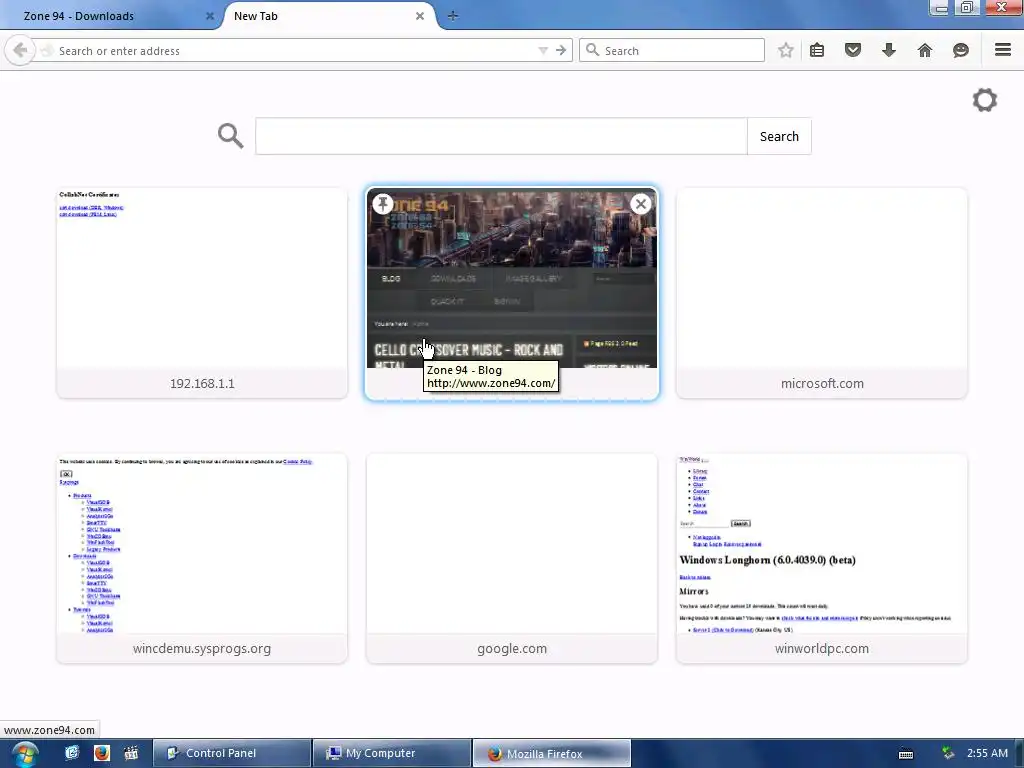Open a new tab with plus button
The image size is (1024, 768).
453,16
